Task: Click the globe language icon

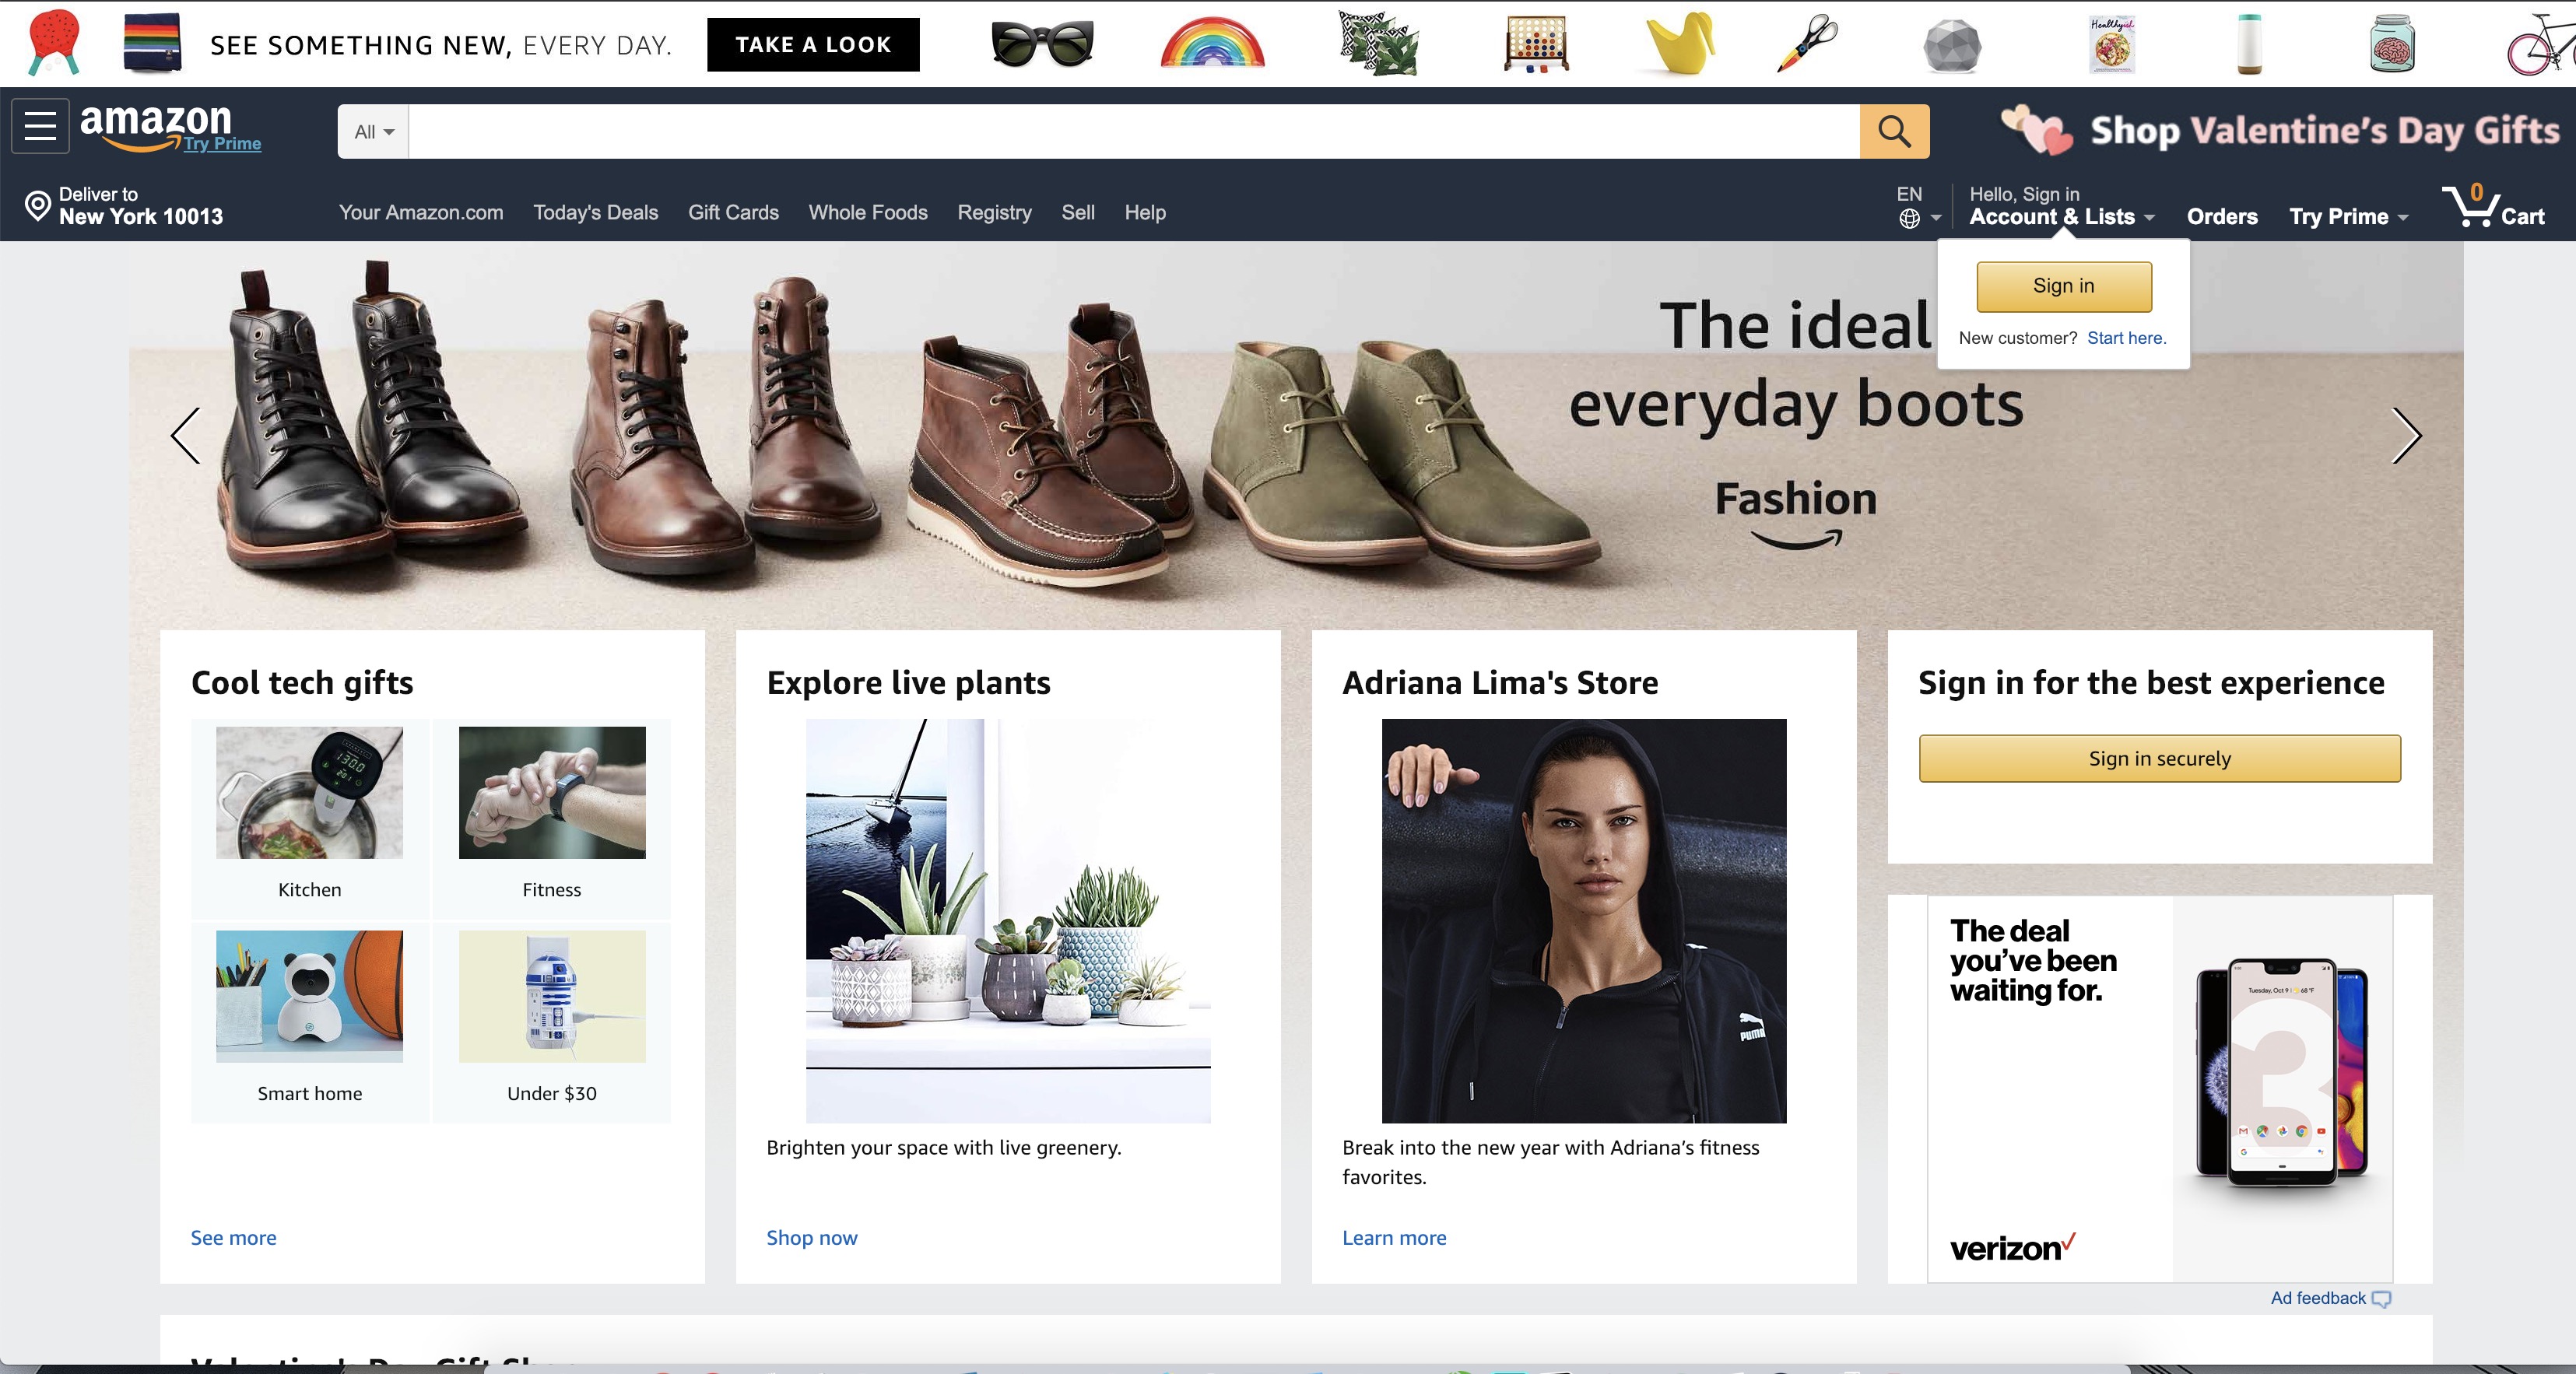Action: click(x=1909, y=219)
